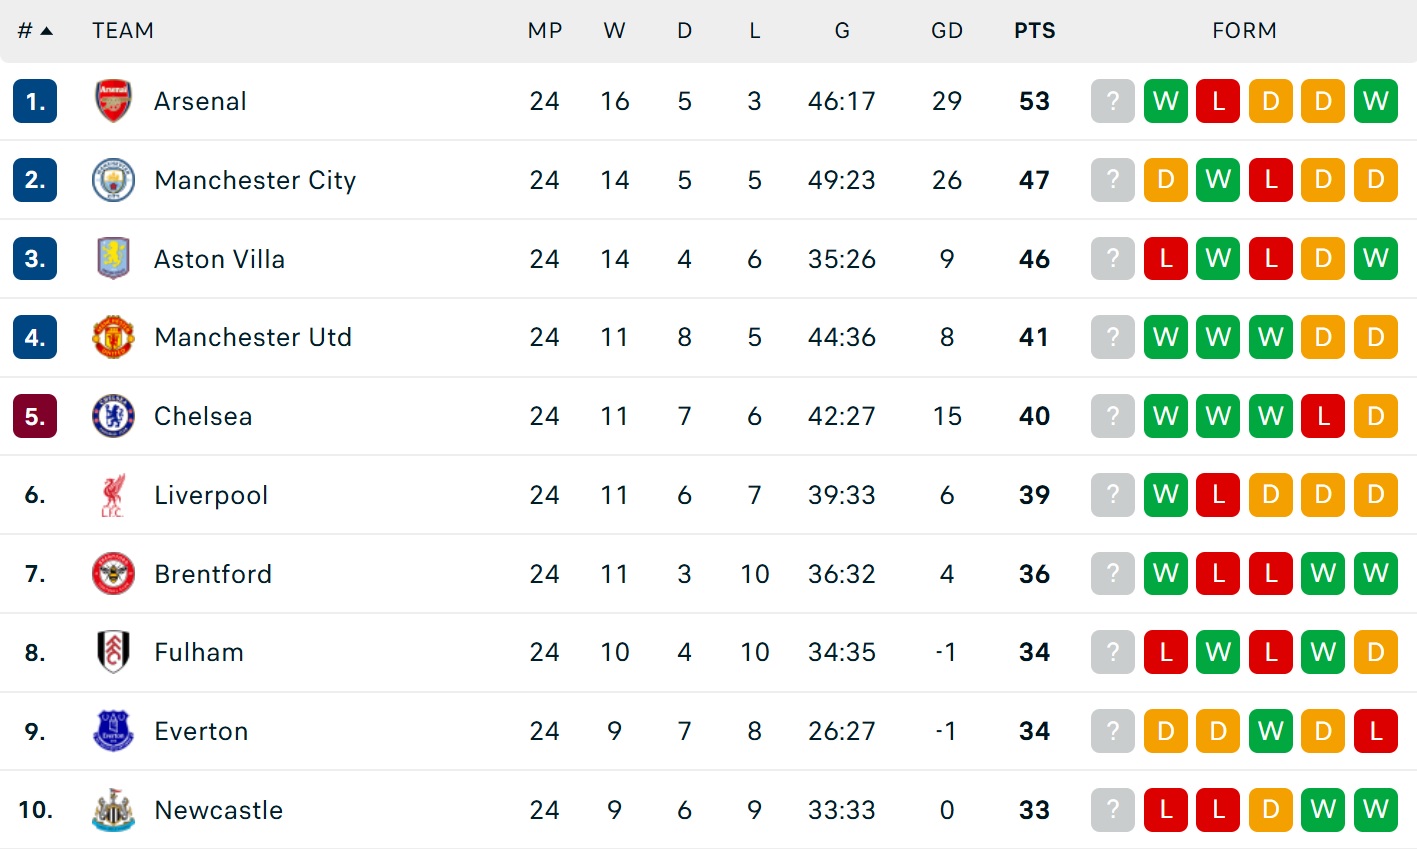Image resolution: width=1417 pixels, height=849 pixels.
Task: Click Arsenal's upcoming match question-mark badge
Action: coord(1112,101)
